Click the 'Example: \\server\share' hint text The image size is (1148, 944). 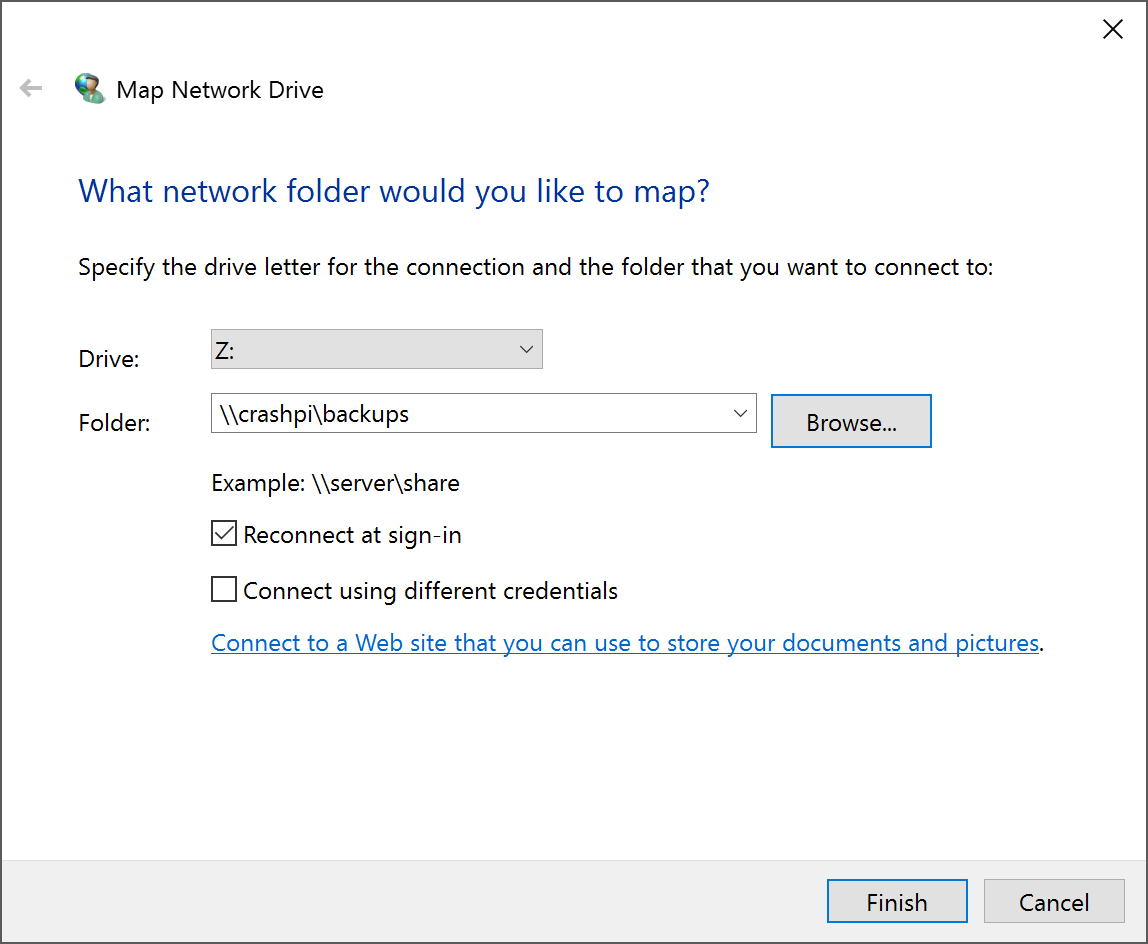335,484
